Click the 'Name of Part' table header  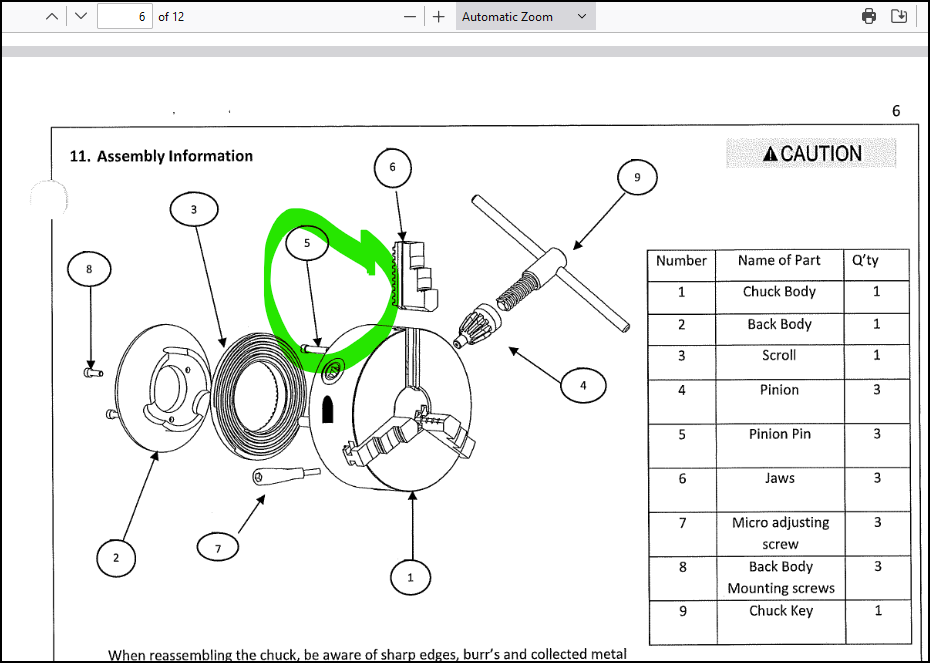coord(779,260)
